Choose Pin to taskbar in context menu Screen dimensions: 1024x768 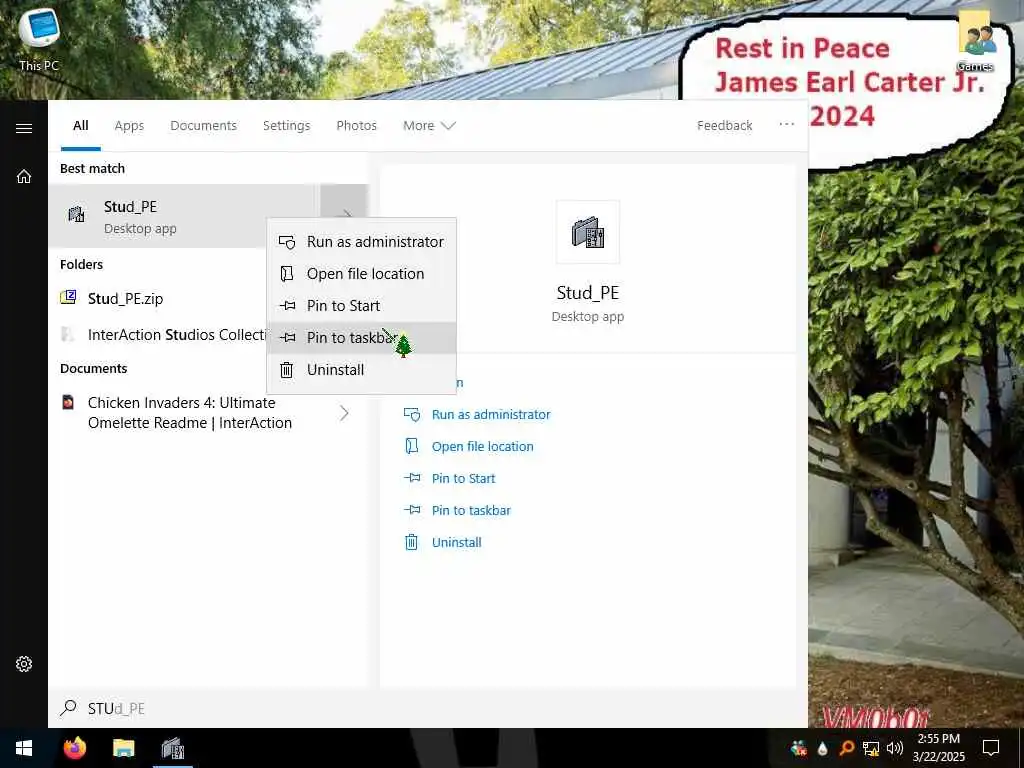click(x=361, y=338)
